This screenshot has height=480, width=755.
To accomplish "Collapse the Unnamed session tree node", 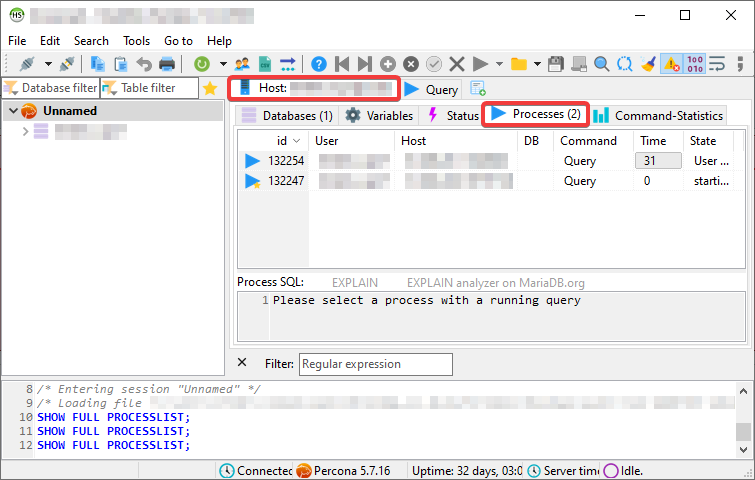I will 13,111.
